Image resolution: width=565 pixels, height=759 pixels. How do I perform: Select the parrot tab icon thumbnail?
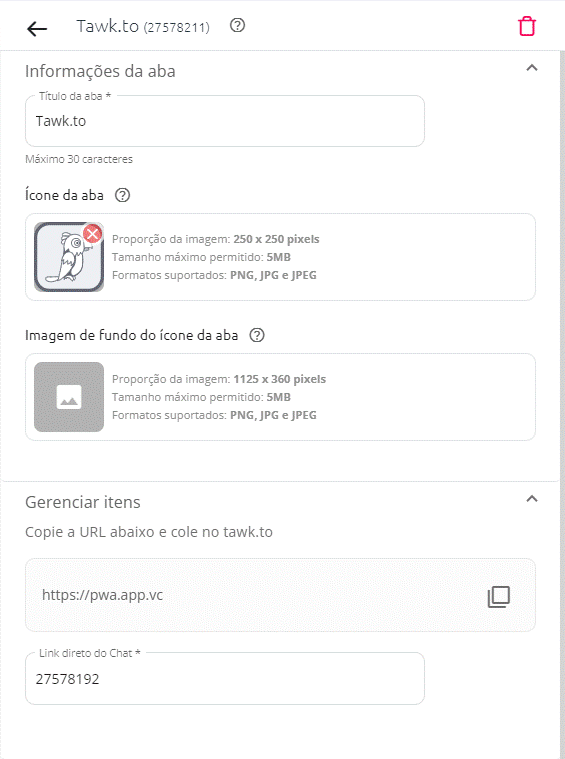[69, 257]
